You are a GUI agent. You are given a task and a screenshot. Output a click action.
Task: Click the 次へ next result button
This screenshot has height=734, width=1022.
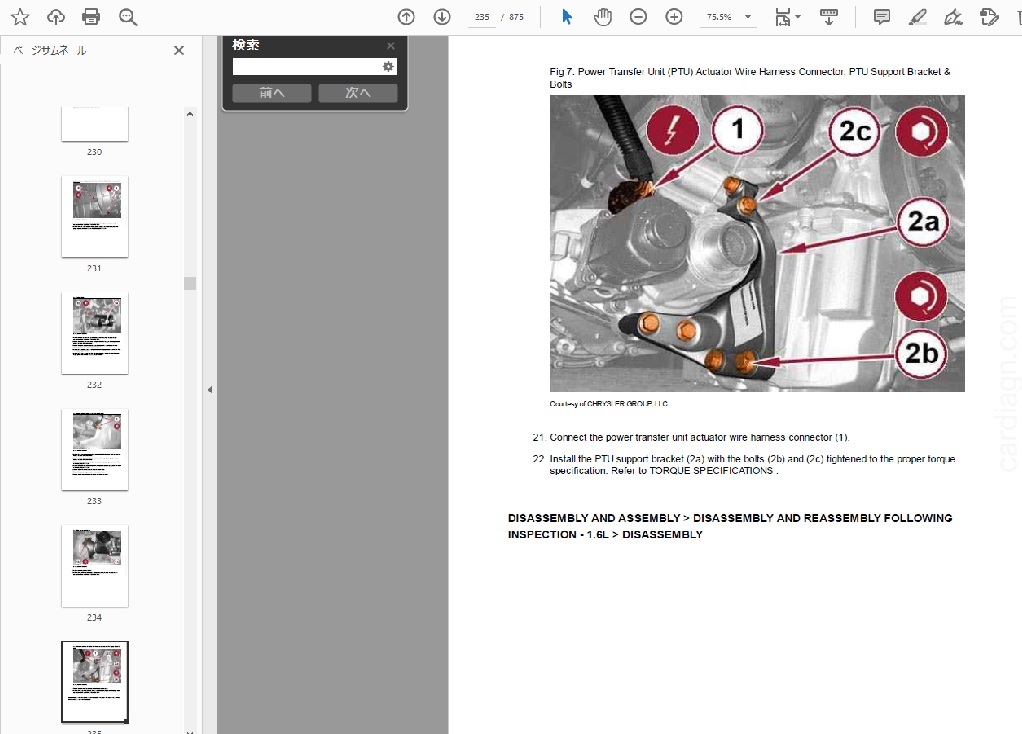pos(358,93)
